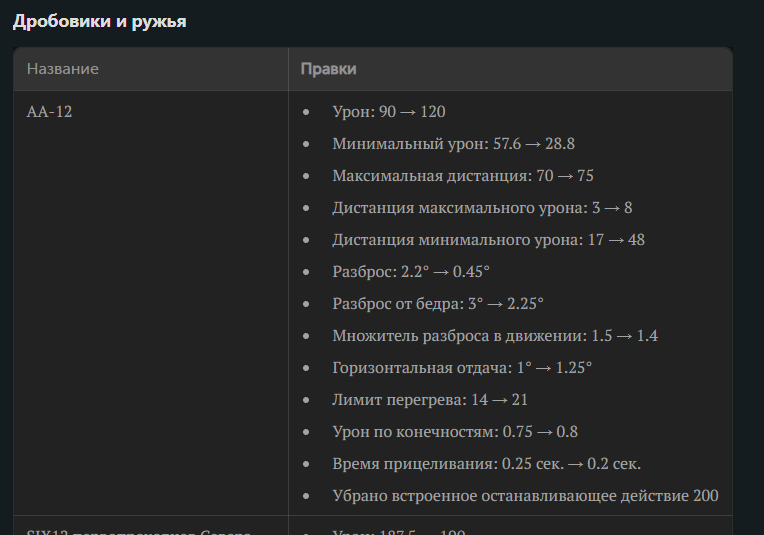Select the heading 'Дробовики и ружья'
This screenshot has height=535, width=764.
pyautogui.click(x=99, y=21)
